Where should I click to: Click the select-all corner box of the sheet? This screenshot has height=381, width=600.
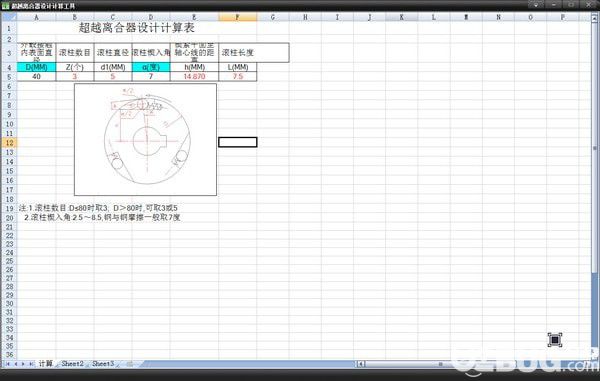point(9,17)
